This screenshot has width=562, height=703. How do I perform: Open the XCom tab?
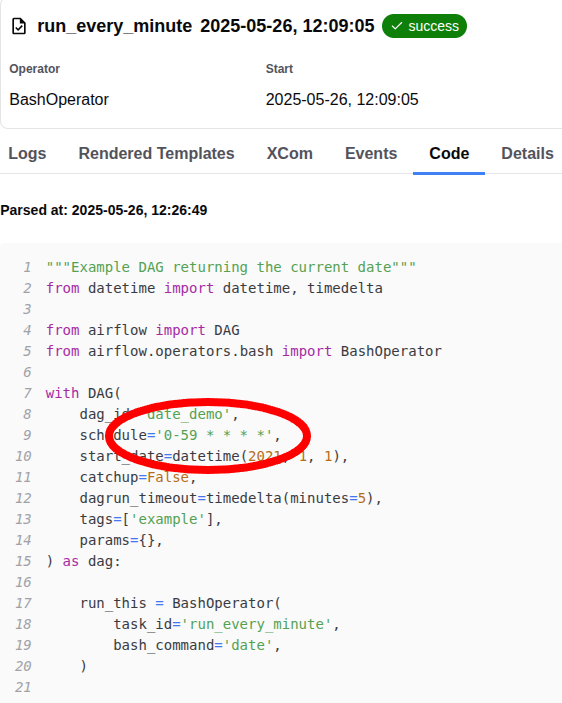tap(290, 154)
